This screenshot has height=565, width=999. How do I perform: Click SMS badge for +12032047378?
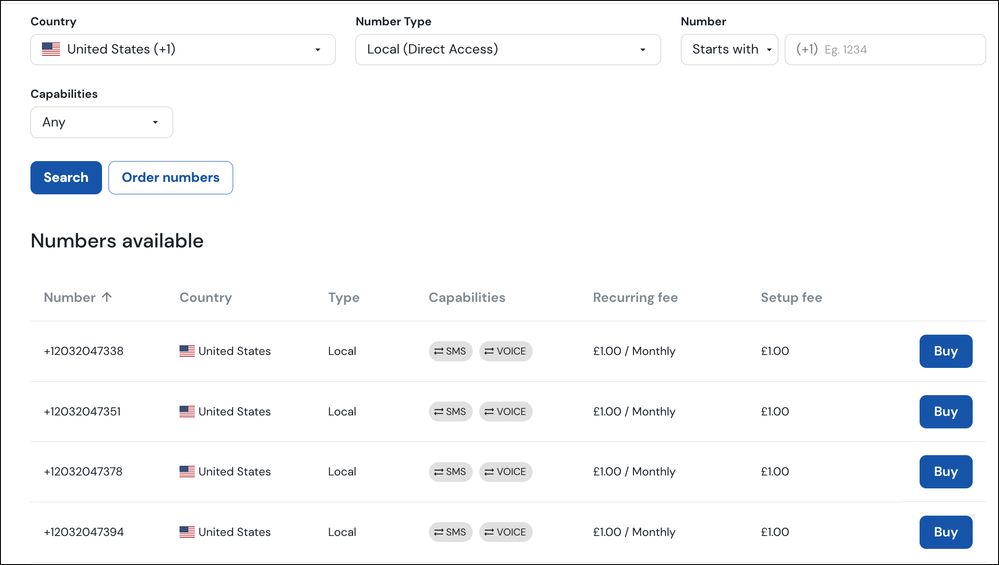coord(450,472)
